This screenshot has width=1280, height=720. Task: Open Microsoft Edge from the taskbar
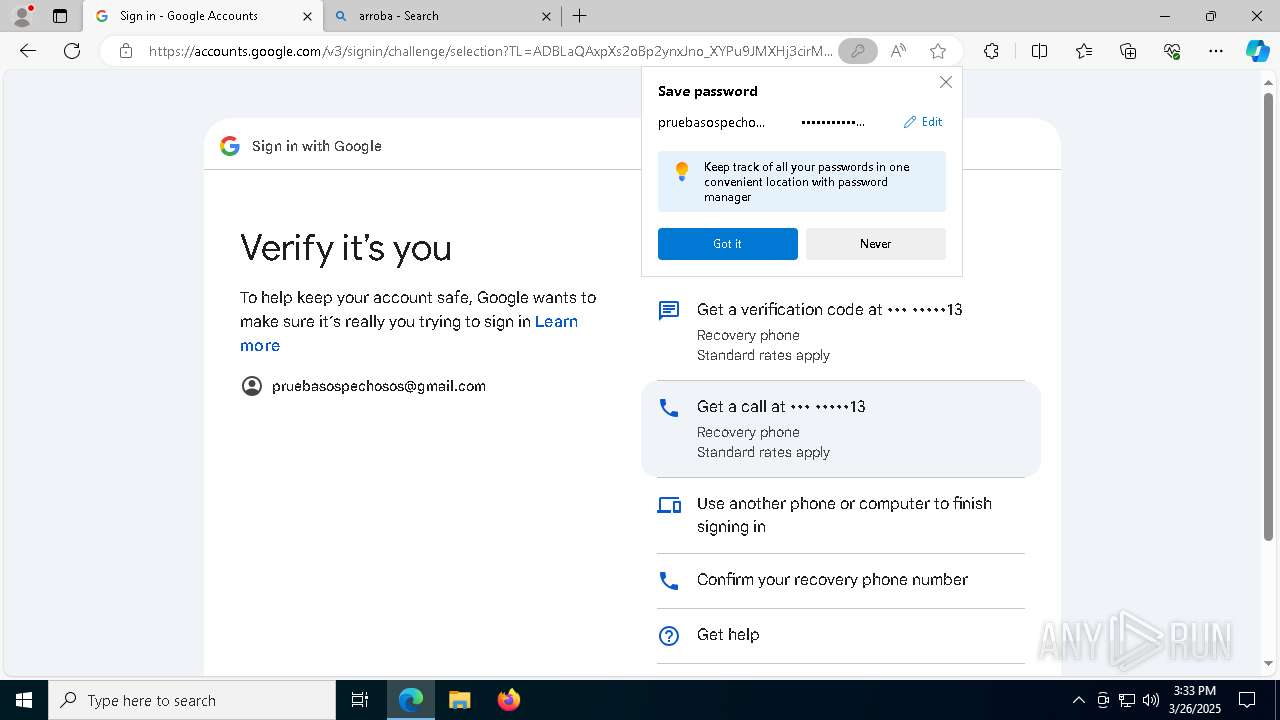point(411,700)
